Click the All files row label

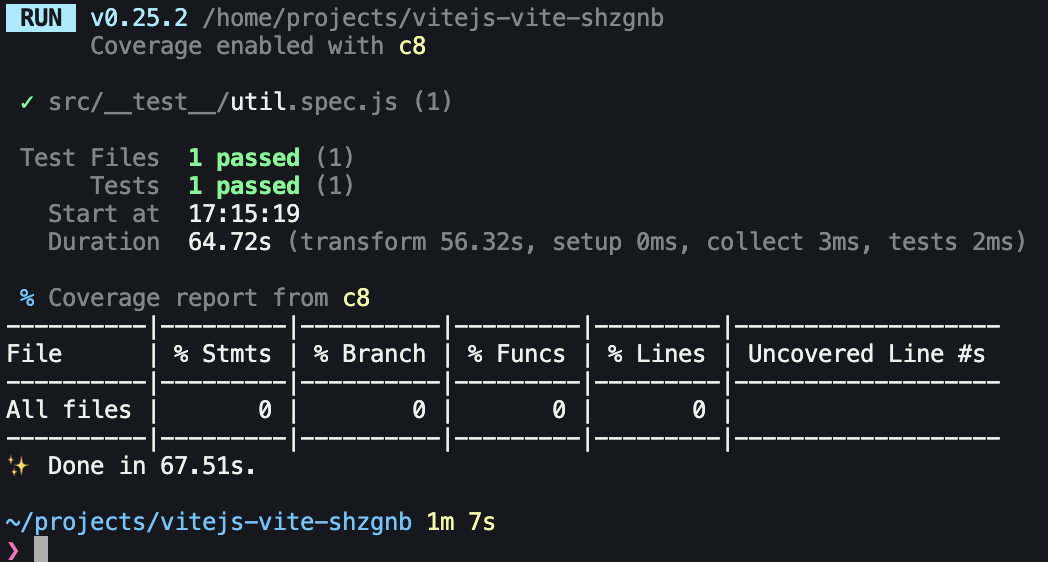coord(69,410)
